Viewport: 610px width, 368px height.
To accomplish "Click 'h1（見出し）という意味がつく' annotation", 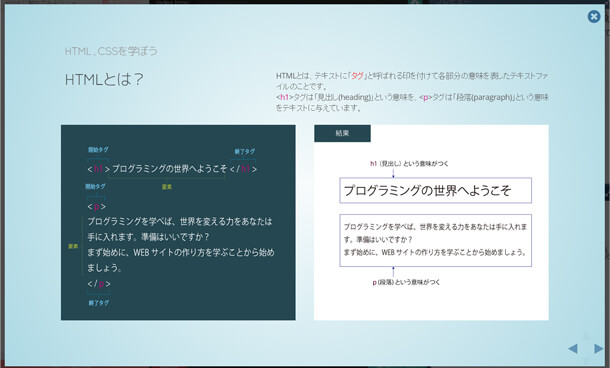I will pyautogui.click(x=409, y=164).
